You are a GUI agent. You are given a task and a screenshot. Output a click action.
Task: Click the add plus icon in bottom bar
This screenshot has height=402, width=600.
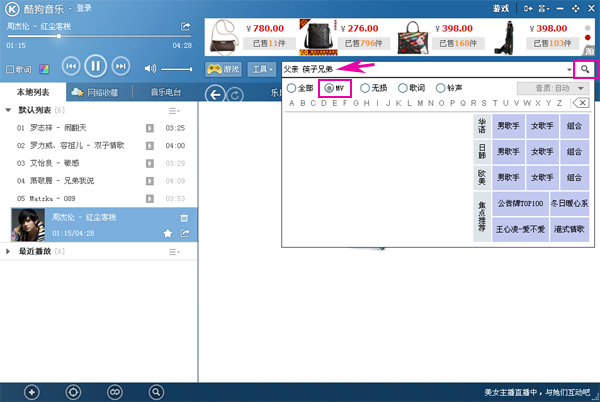click(32, 392)
